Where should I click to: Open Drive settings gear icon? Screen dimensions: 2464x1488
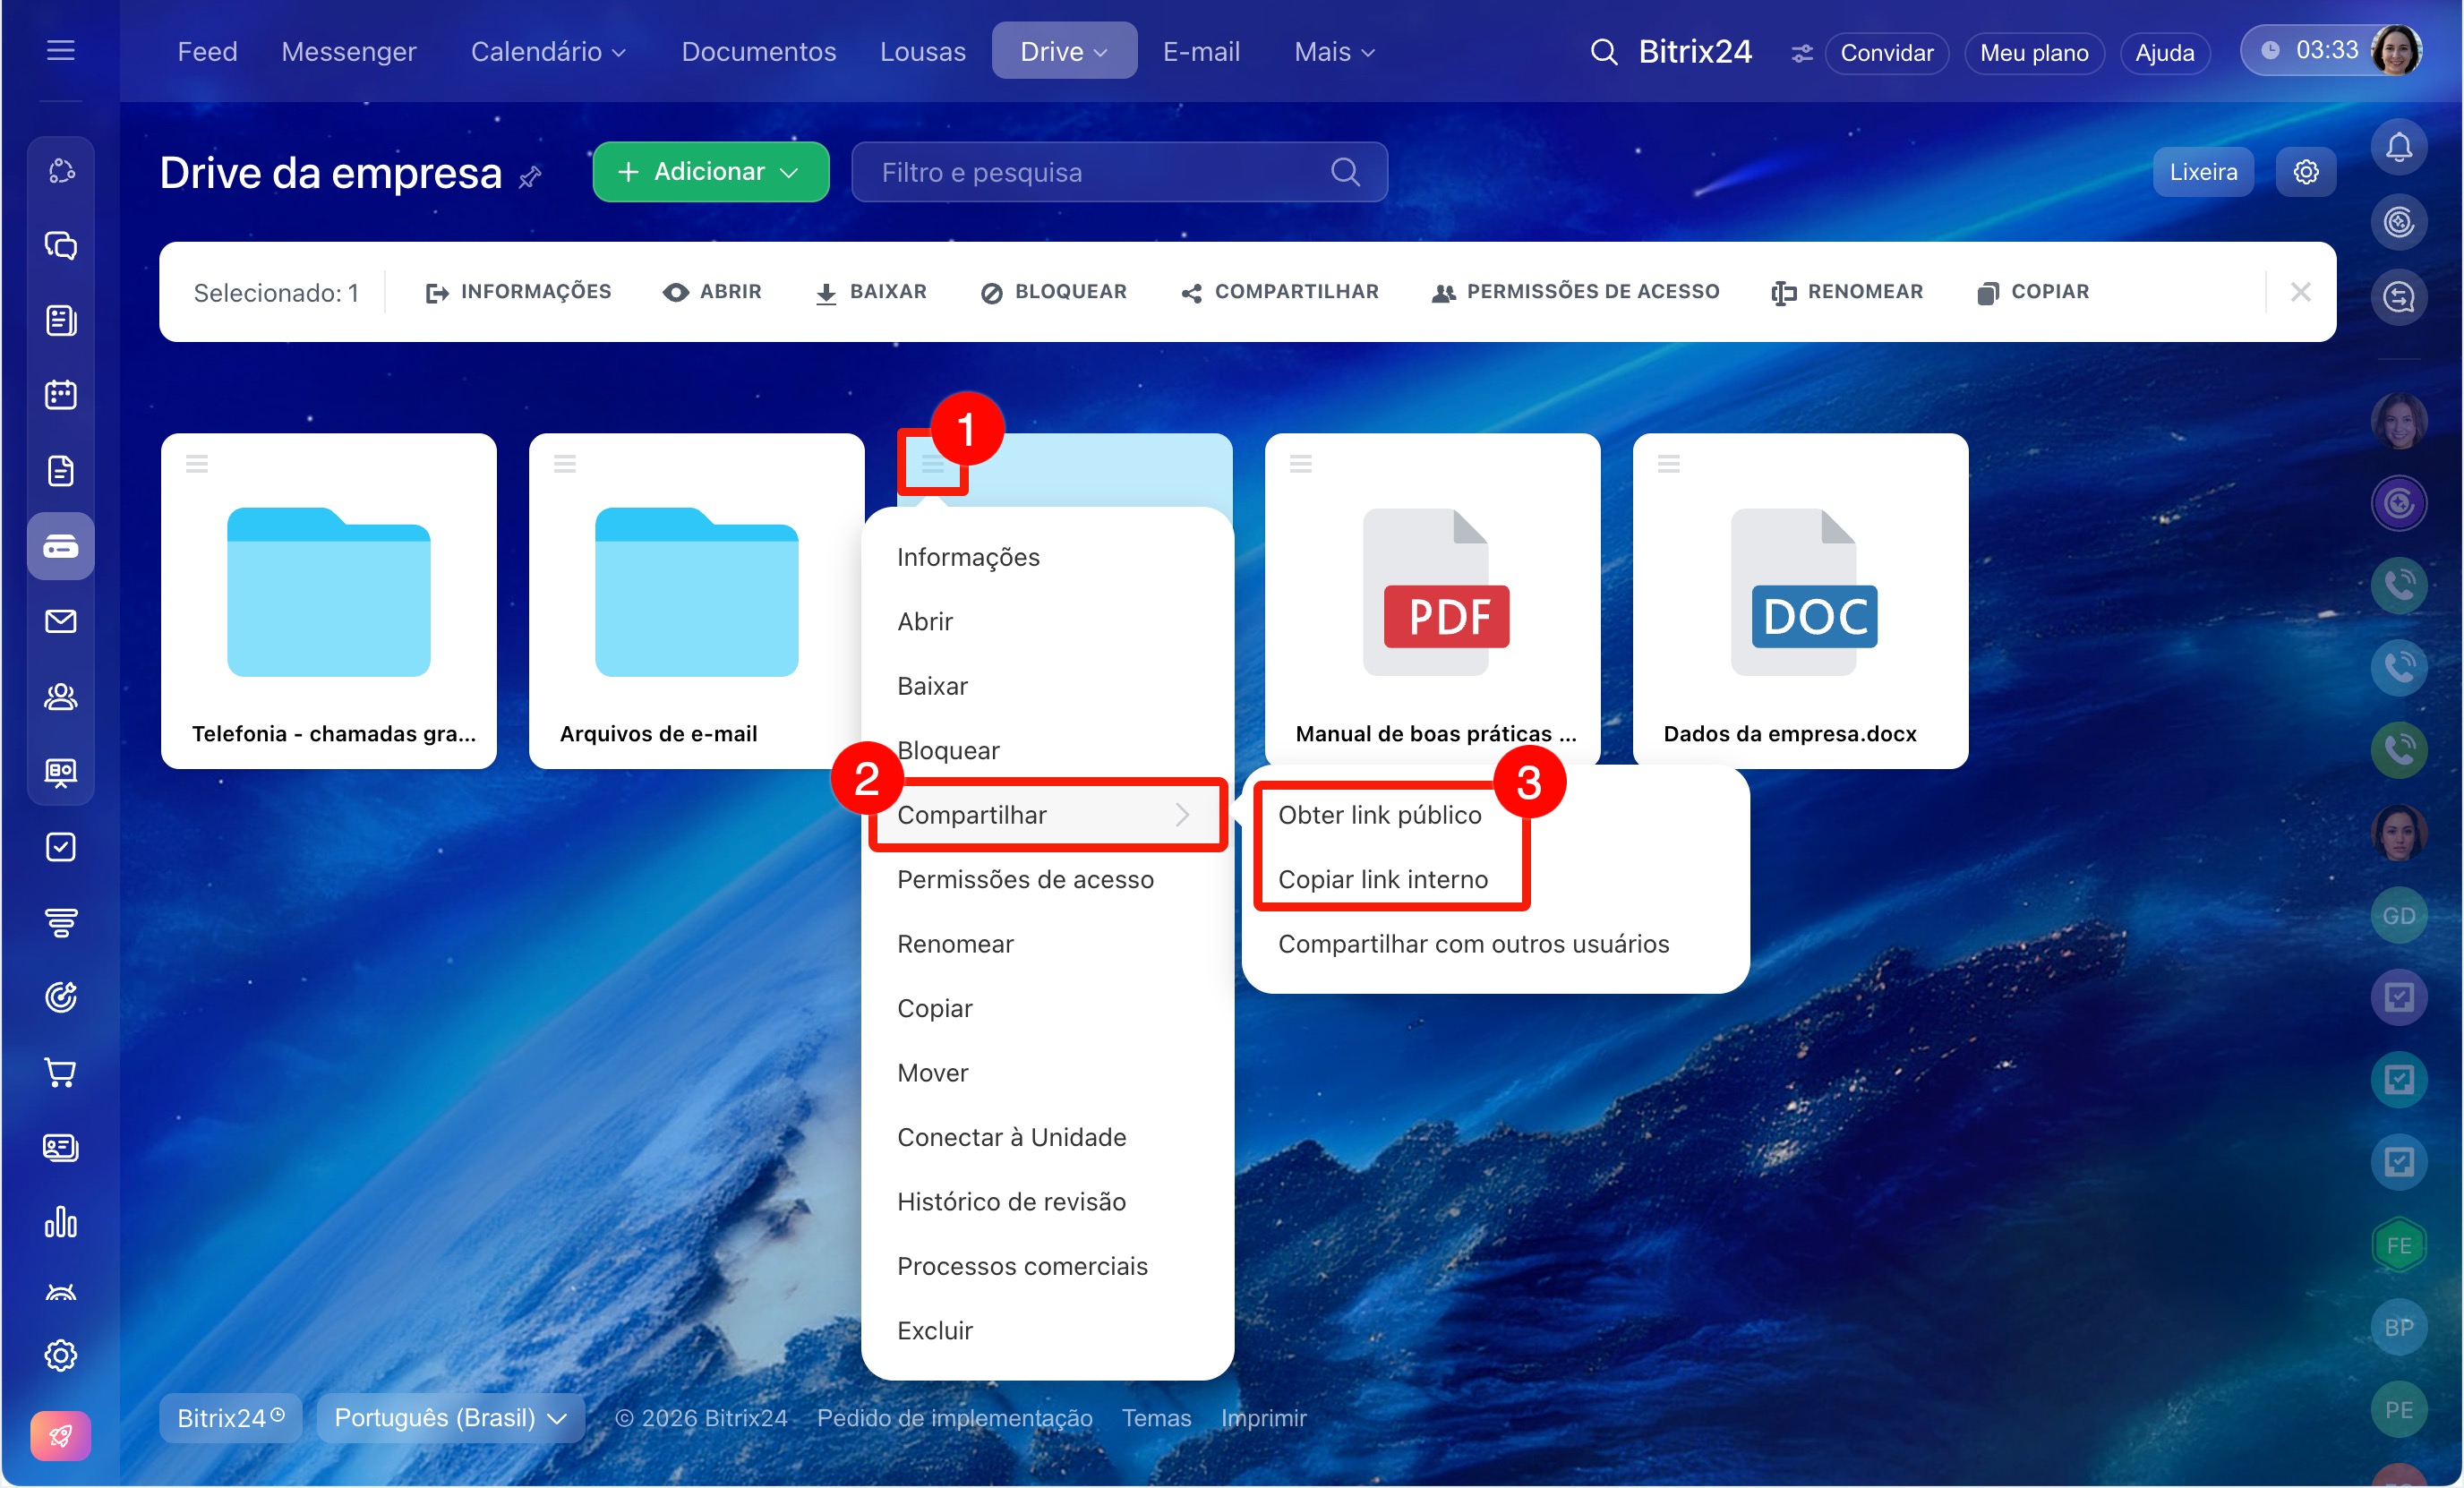pyautogui.click(x=2305, y=172)
